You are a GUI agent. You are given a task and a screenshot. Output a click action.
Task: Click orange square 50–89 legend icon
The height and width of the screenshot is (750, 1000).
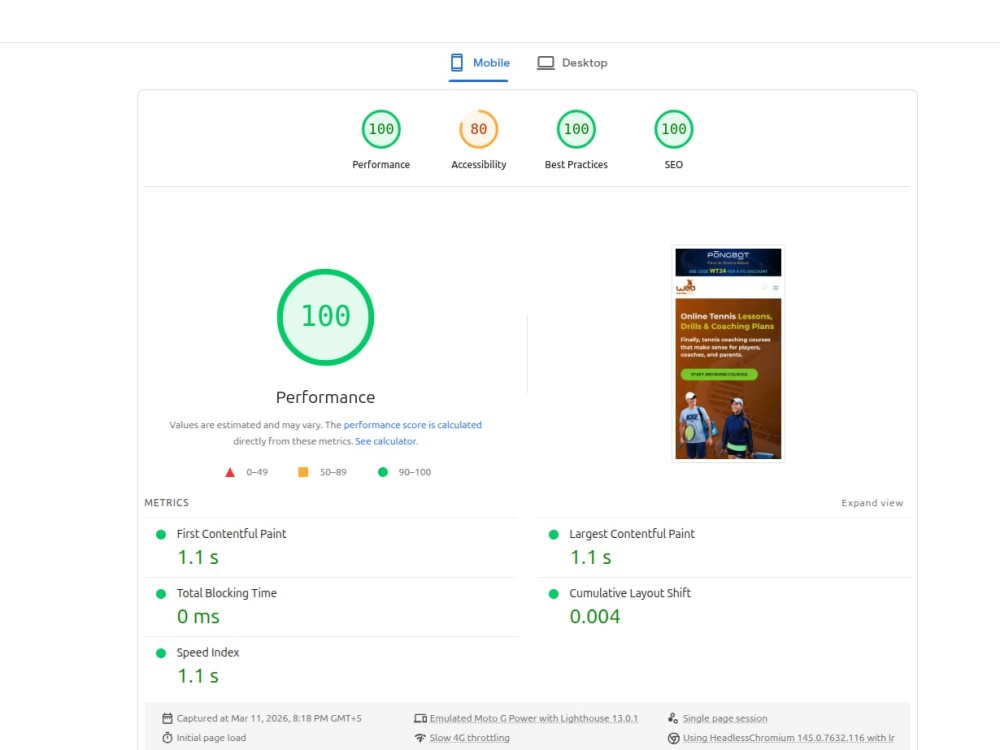[303, 472]
